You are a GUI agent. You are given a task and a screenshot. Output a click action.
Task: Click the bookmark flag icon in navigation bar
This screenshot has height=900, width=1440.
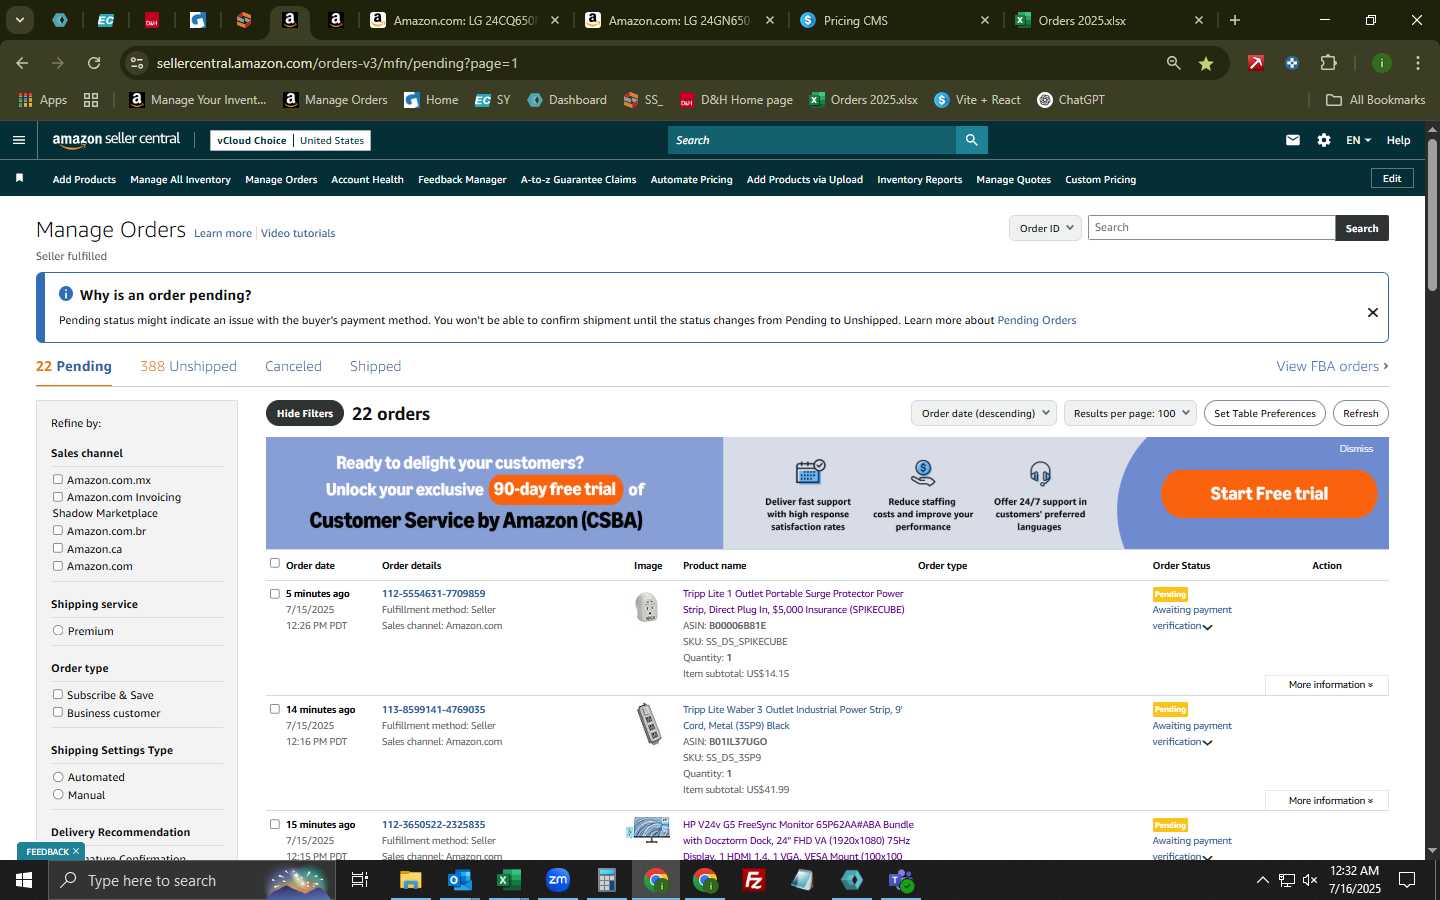point(19,178)
